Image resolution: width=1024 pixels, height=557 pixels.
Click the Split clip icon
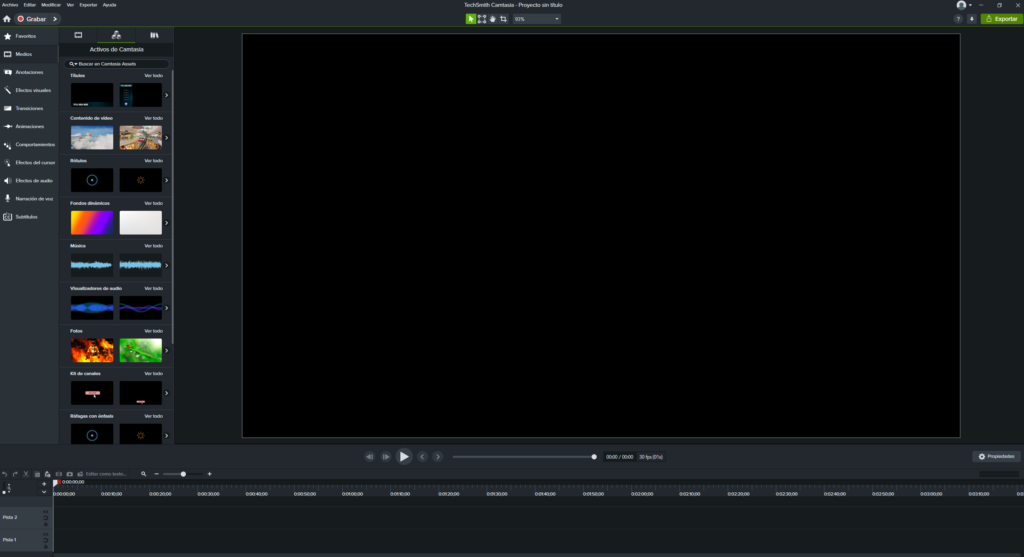click(x=59, y=474)
